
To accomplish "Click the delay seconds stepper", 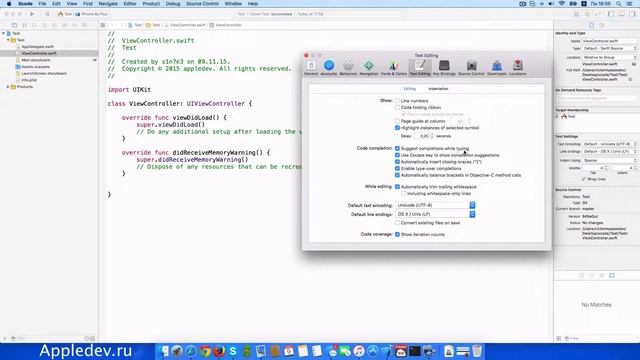I will [432, 136].
